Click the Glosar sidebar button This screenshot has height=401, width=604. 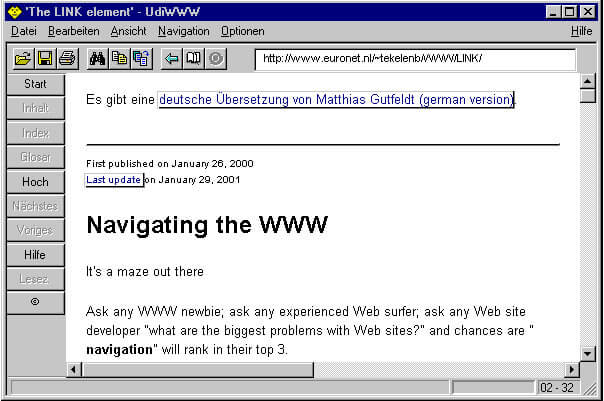click(x=35, y=157)
